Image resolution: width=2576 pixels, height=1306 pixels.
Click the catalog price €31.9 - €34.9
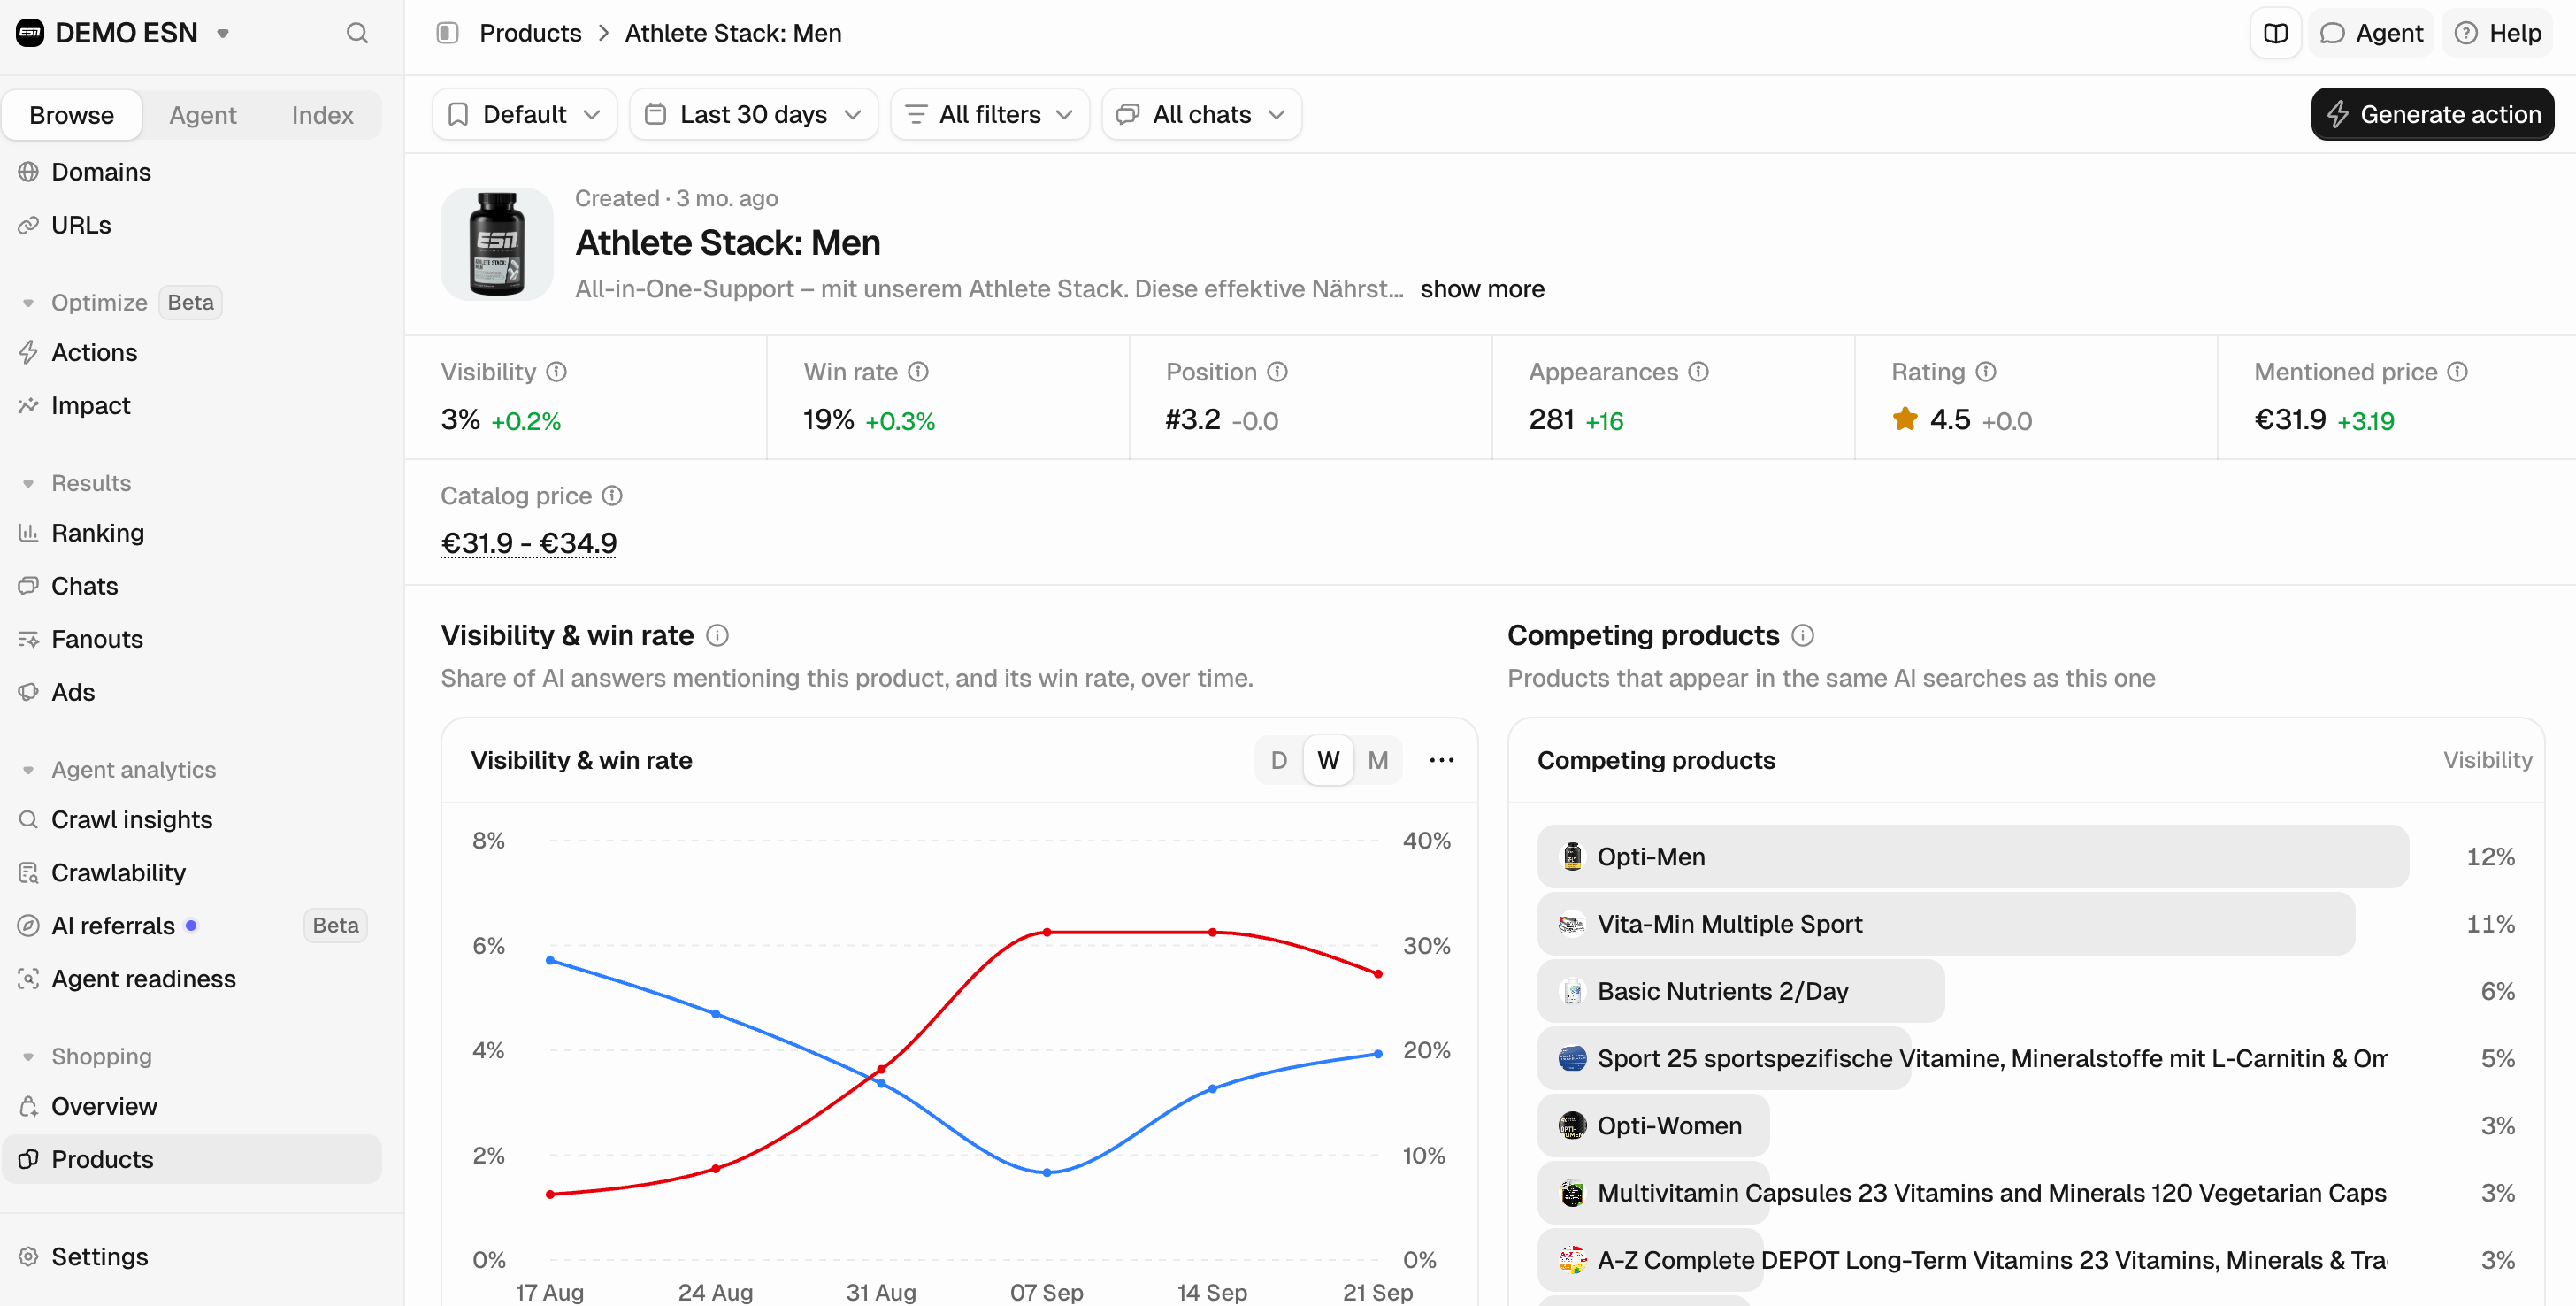tap(528, 543)
